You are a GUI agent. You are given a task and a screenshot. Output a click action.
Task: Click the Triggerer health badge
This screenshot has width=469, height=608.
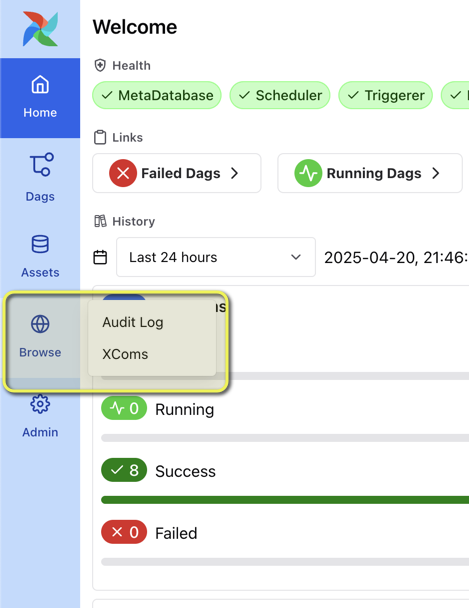pyautogui.click(x=386, y=95)
